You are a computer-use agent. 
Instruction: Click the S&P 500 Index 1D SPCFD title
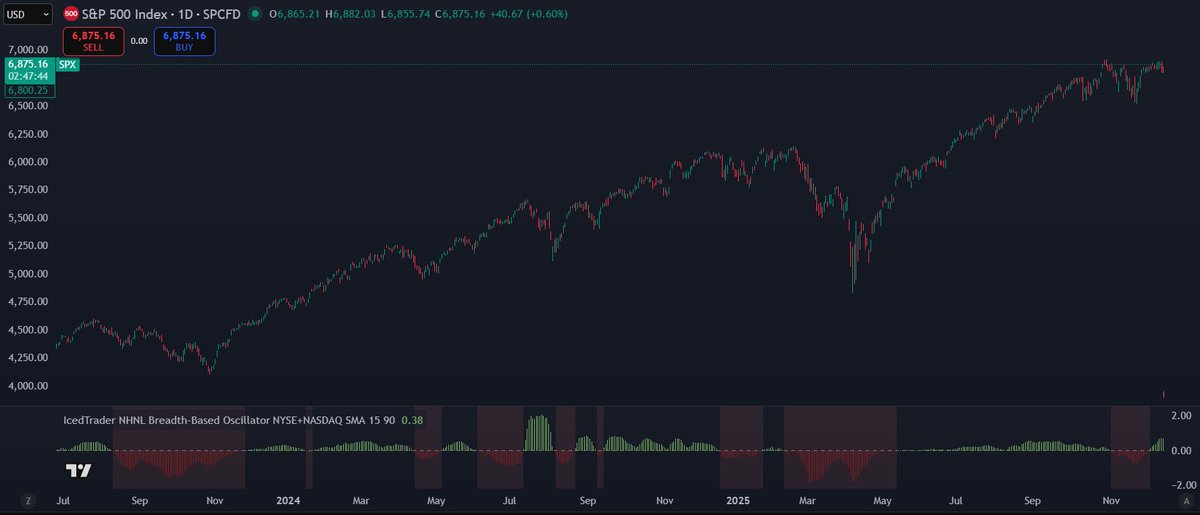pyautogui.click(x=163, y=14)
